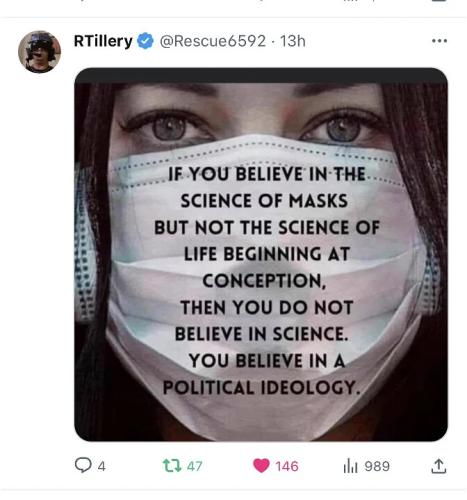Image resolution: width=467 pixels, height=500 pixels.
Task: Open the three-dot more options menu
Action: click(x=439, y=41)
